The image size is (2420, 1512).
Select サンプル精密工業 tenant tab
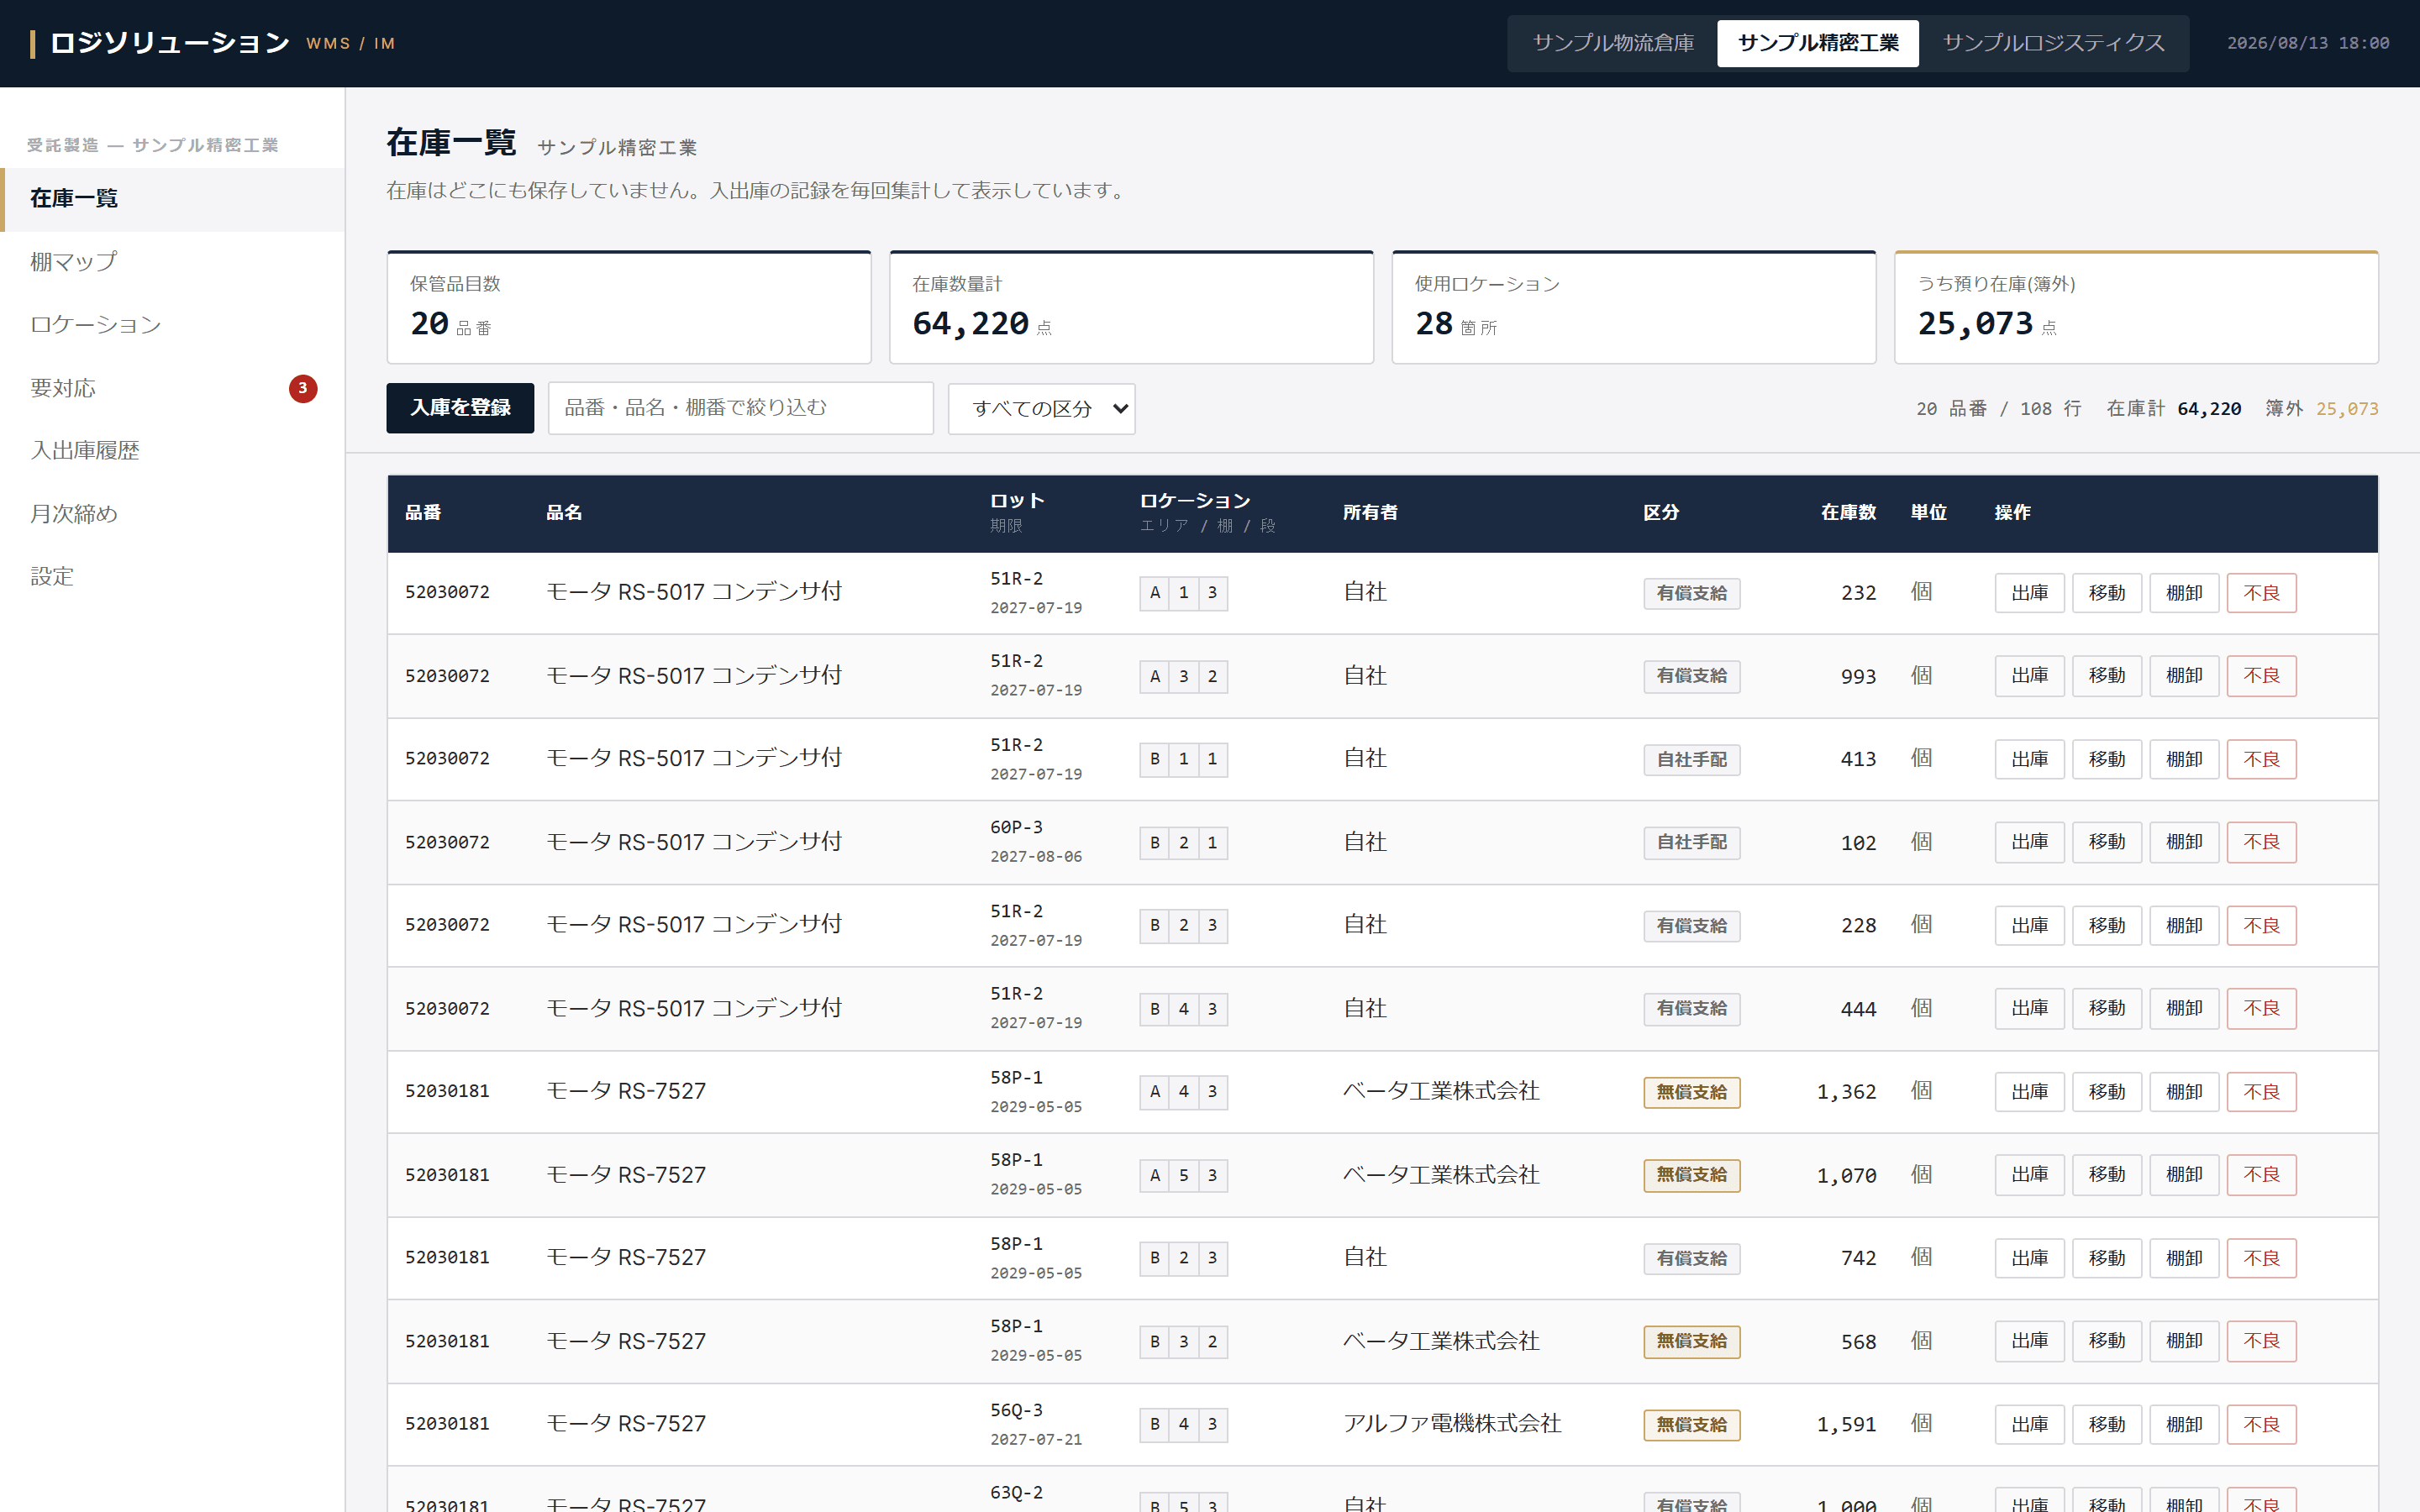click(1817, 43)
